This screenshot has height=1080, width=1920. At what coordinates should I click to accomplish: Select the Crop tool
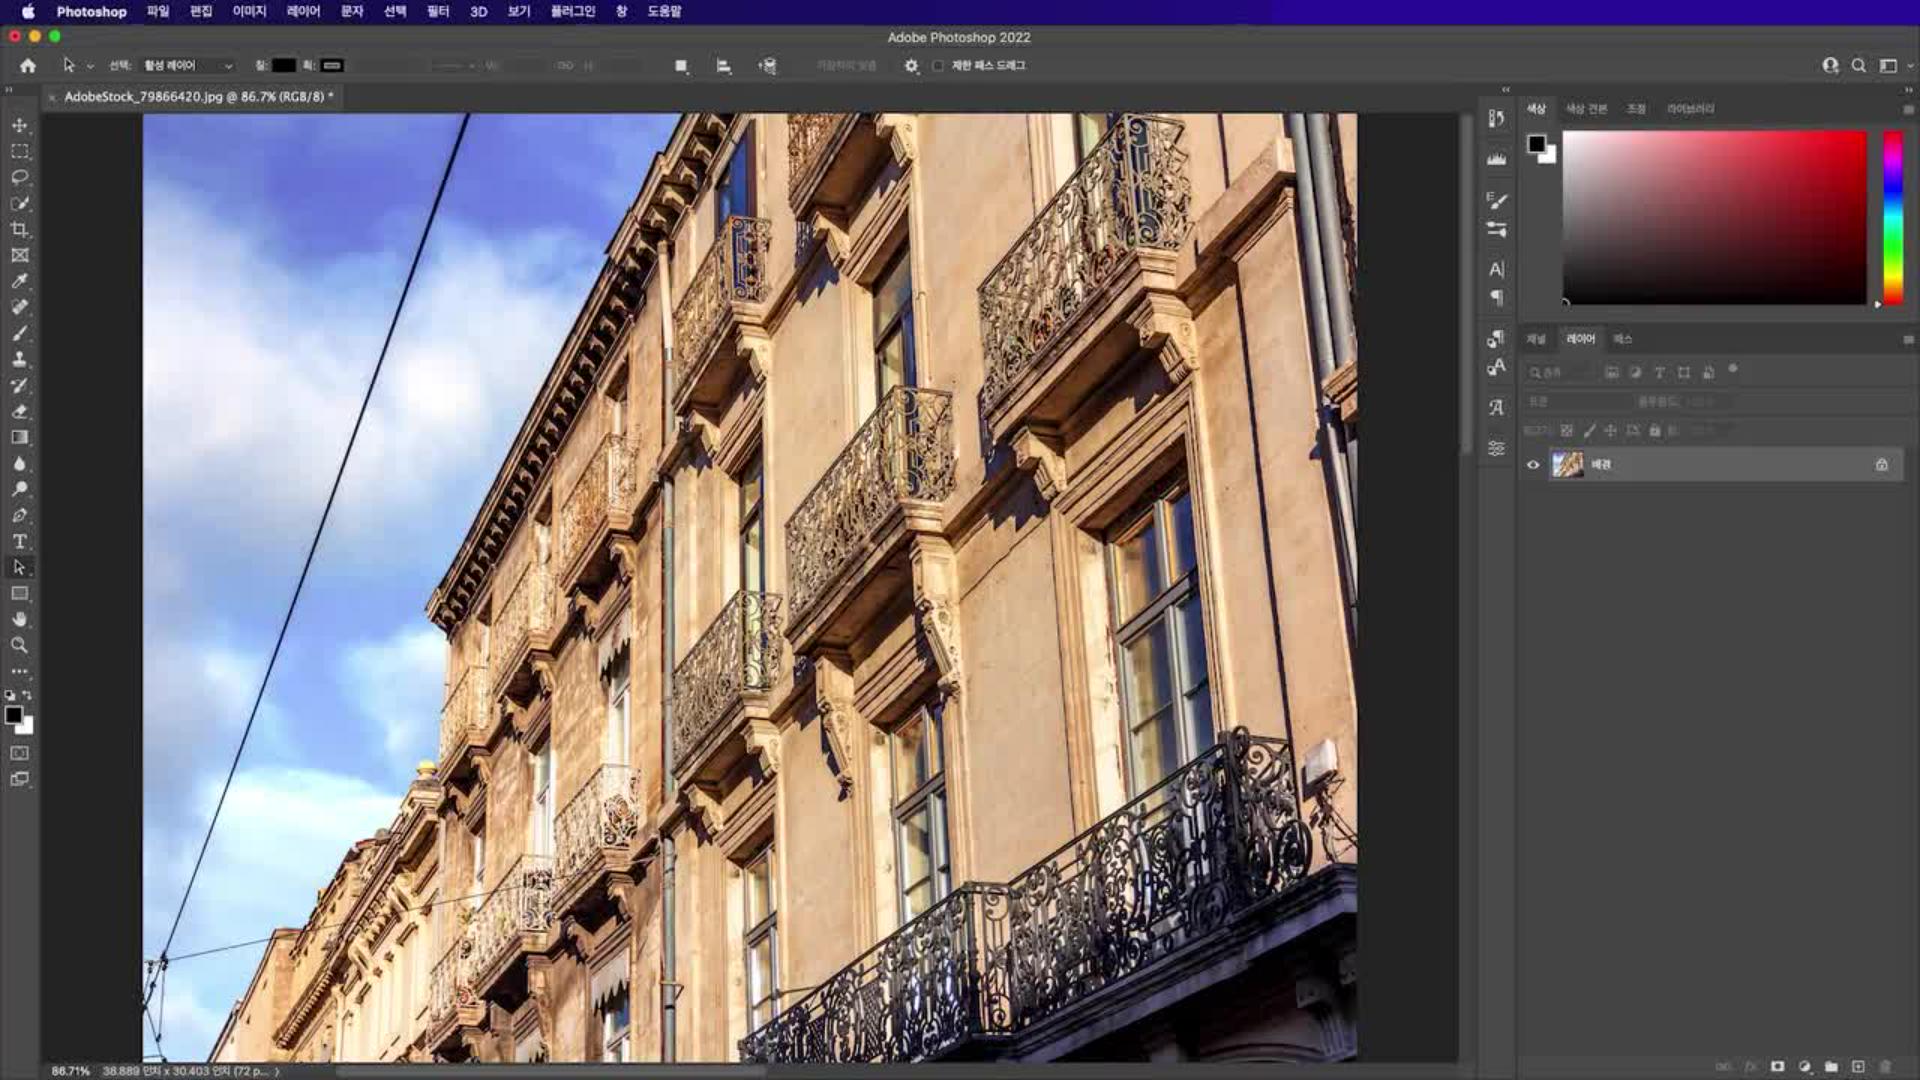coord(19,229)
